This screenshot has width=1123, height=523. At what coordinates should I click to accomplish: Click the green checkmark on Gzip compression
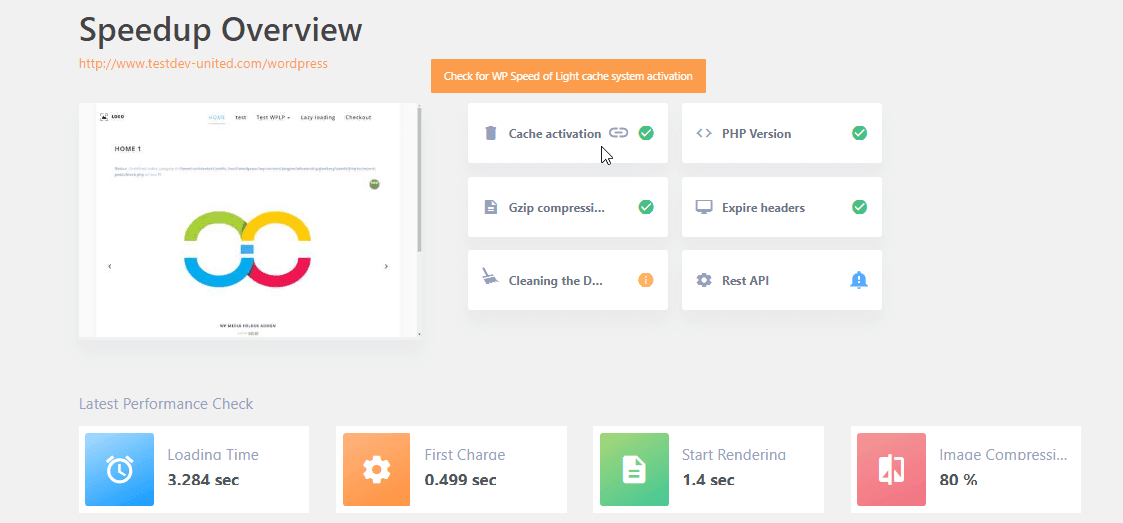(x=646, y=207)
